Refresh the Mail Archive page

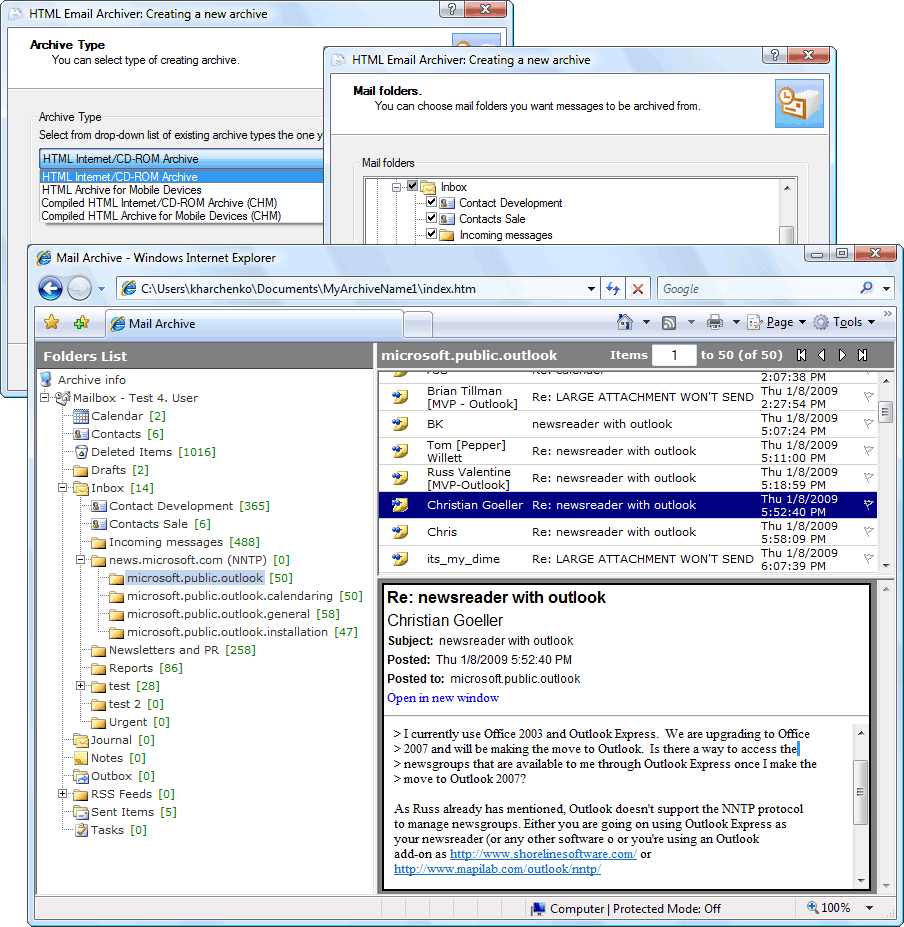coord(613,289)
